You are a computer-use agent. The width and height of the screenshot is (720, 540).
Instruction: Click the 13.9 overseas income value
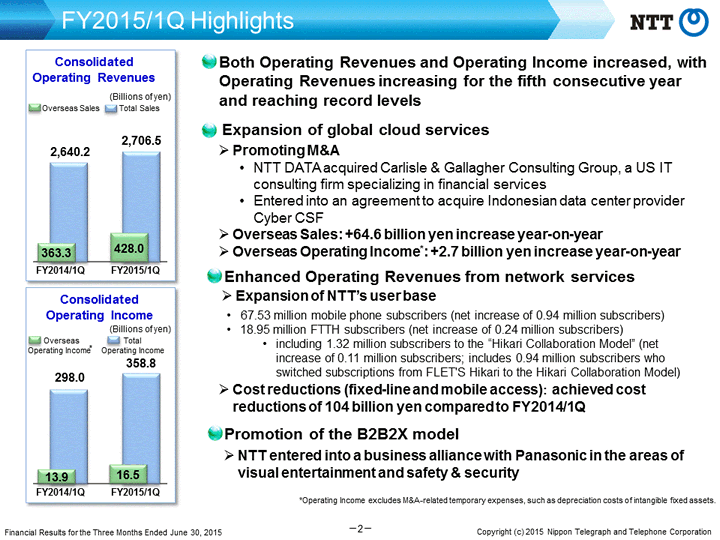point(56,477)
